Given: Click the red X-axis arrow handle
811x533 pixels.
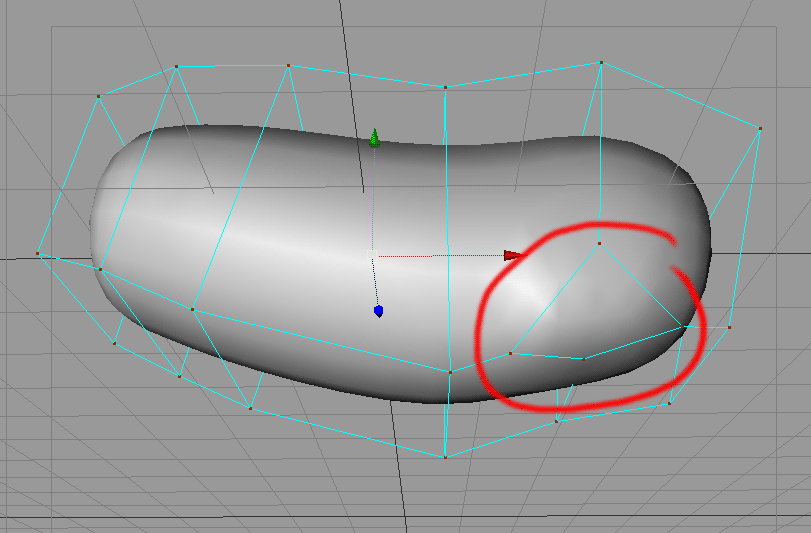Looking at the screenshot, I should (512, 256).
